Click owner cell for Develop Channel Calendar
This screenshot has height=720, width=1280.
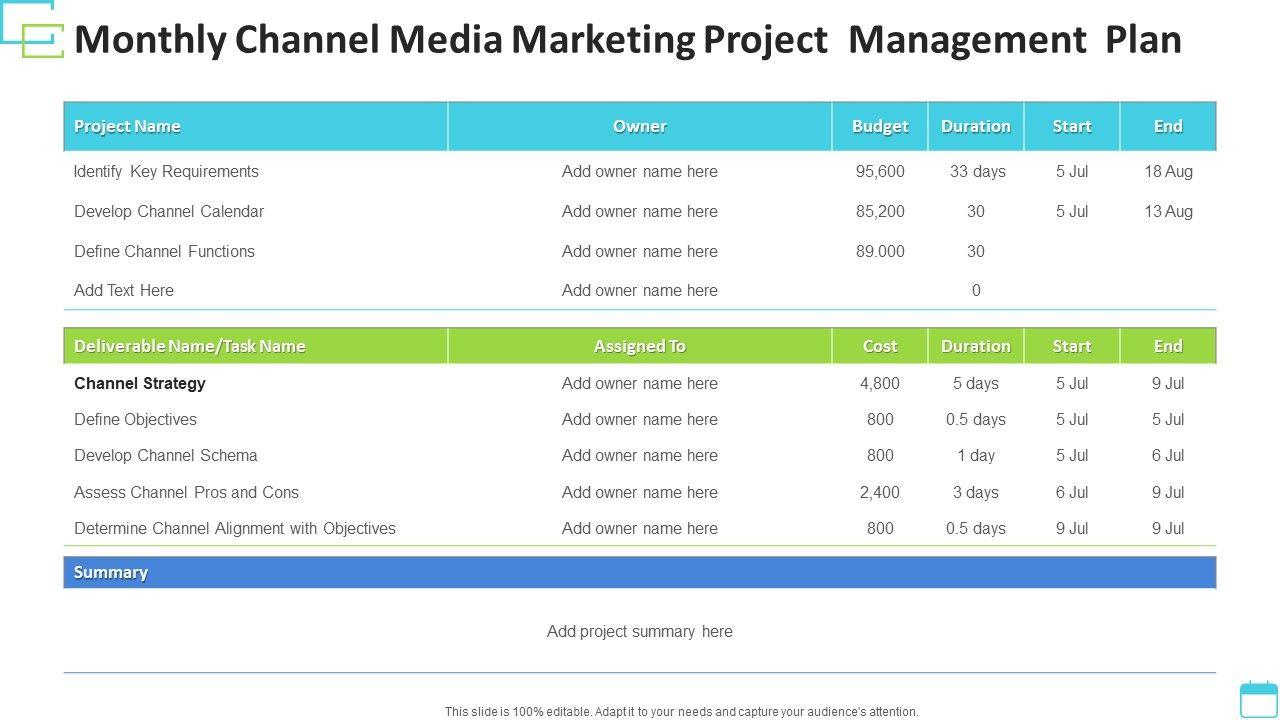640,211
